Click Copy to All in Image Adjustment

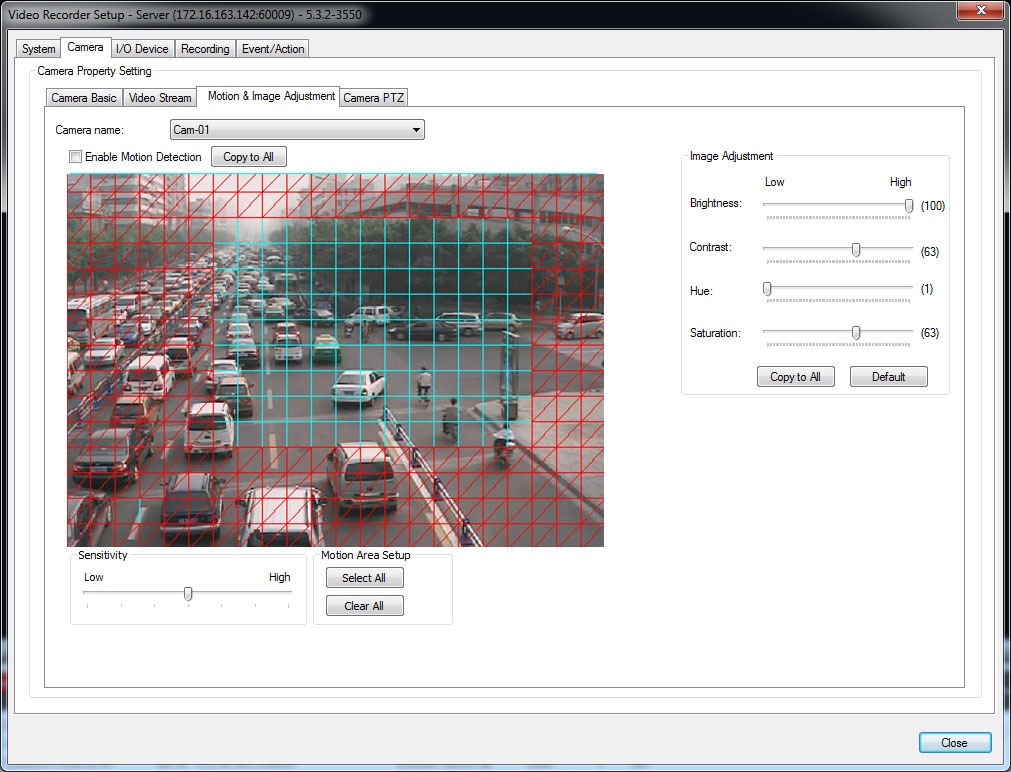point(795,377)
